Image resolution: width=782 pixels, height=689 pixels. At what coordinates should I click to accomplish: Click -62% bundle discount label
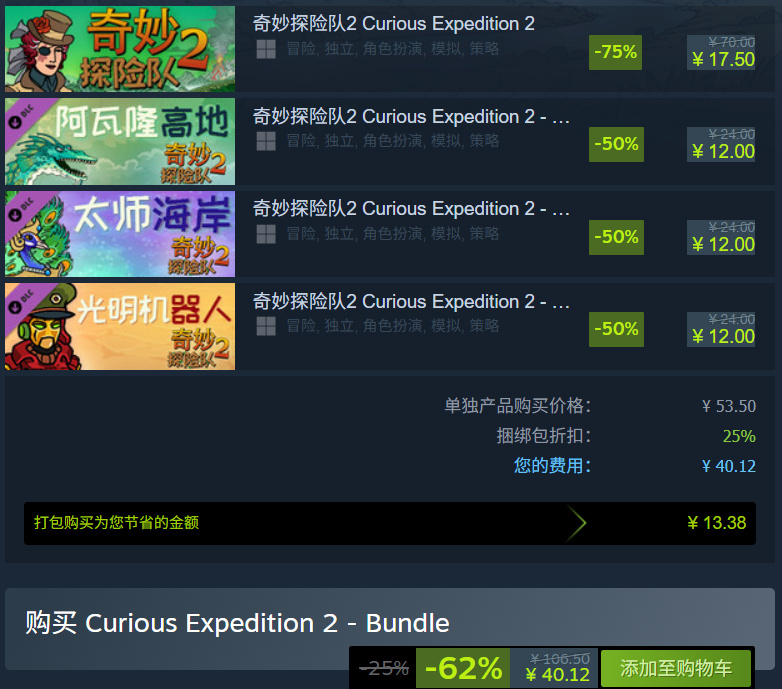tap(463, 668)
